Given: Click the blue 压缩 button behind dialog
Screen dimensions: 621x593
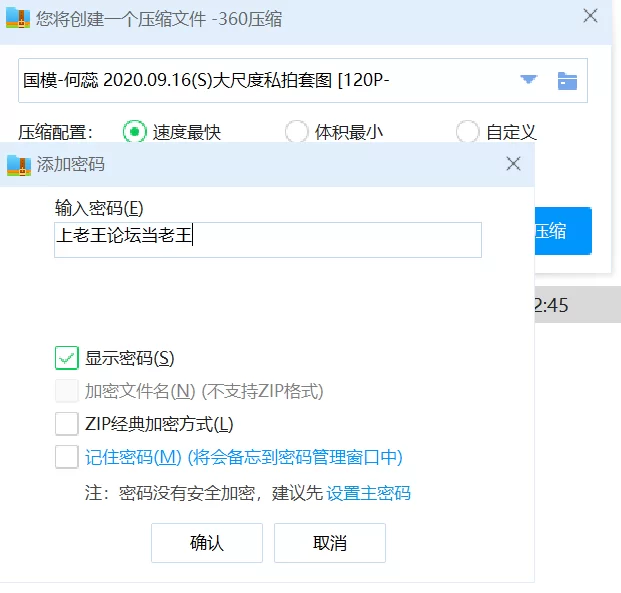Looking at the screenshot, I should click(x=563, y=231).
